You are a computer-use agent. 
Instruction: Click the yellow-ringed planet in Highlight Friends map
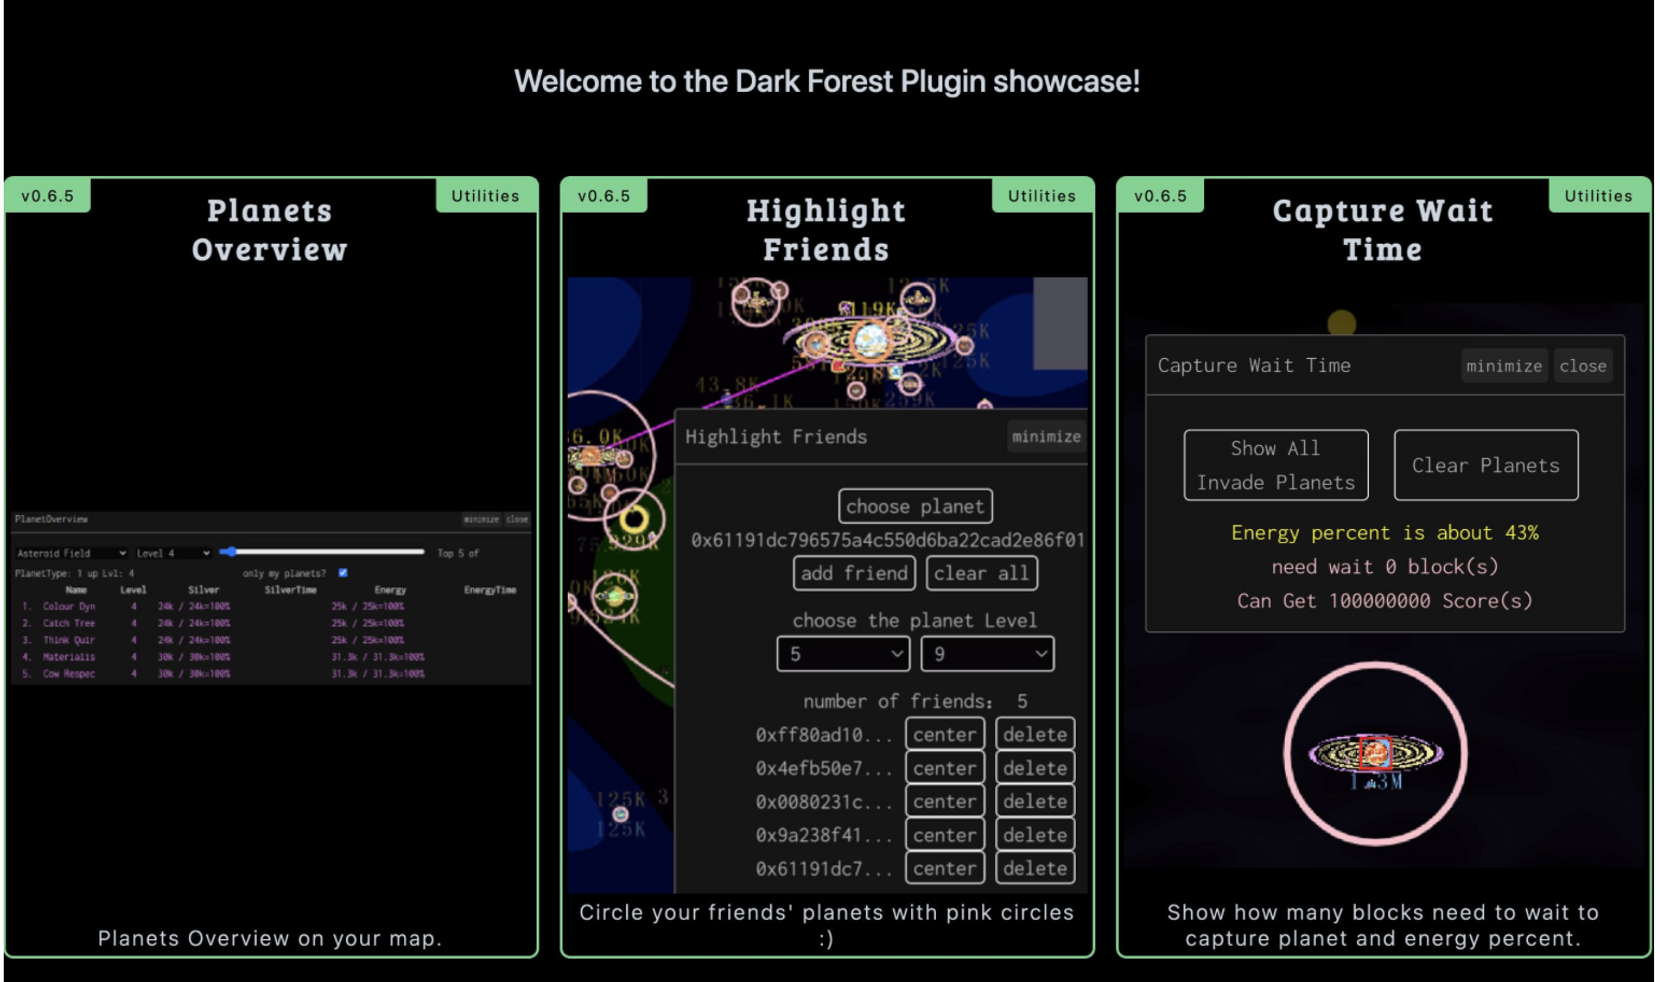(x=633, y=519)
